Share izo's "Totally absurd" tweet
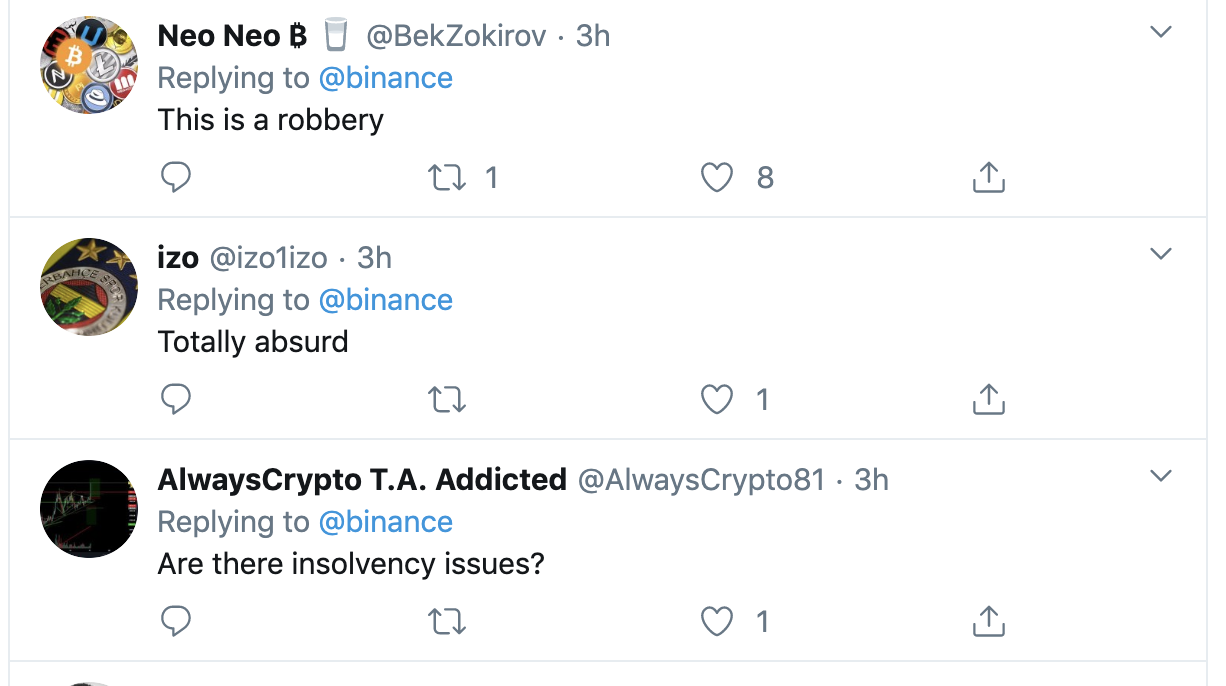This screenshot has width=1226, height=686. tap(988, 400)
